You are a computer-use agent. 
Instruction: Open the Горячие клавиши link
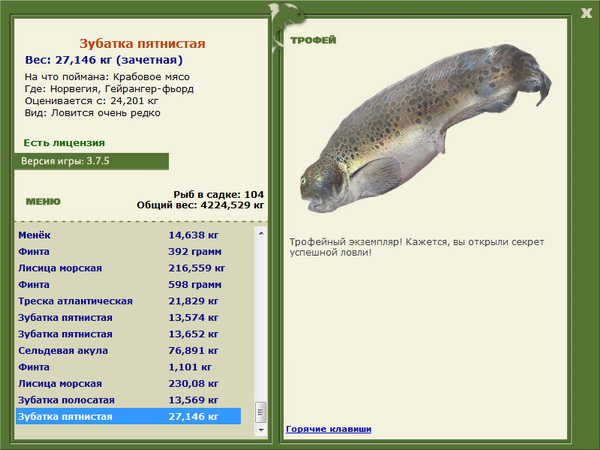[329, 429]
